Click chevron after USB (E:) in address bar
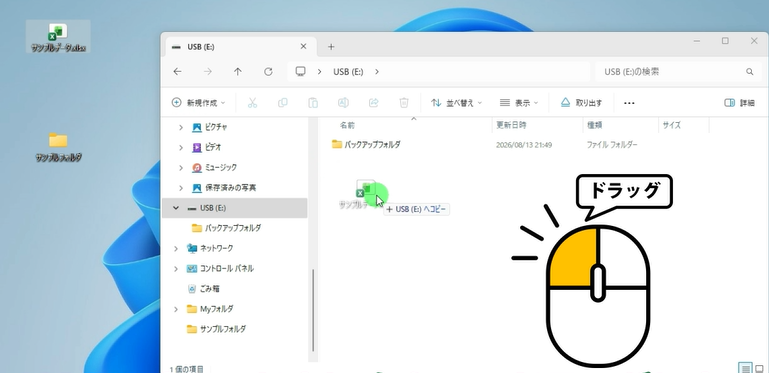Screen dimensions: 769x373 click(377, 72)
